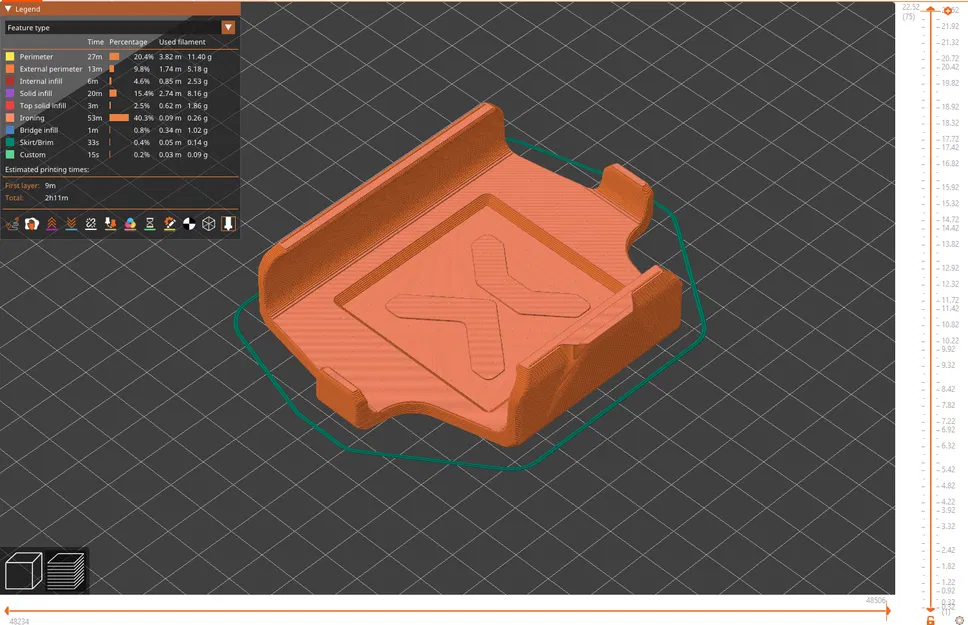Show deretractions using down-chevrons icon
968x625 pixels.
pos(71,224)
